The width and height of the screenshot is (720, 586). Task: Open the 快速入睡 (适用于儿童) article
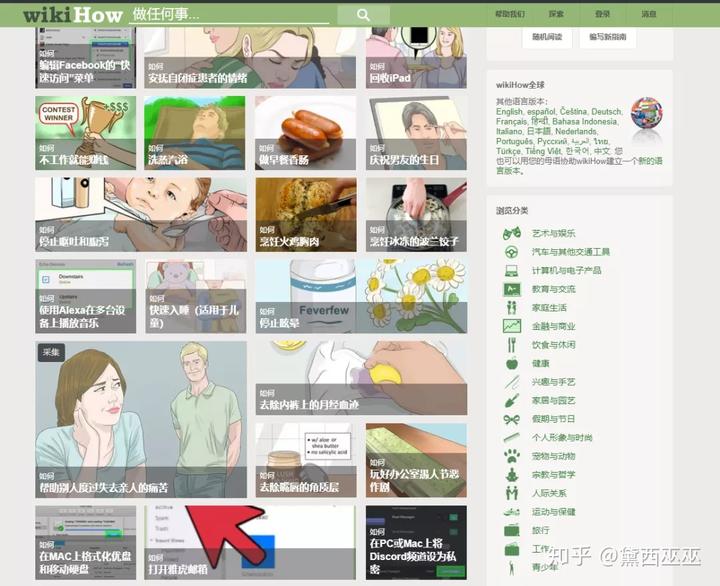pyautogui.click(x=196, y=296)
